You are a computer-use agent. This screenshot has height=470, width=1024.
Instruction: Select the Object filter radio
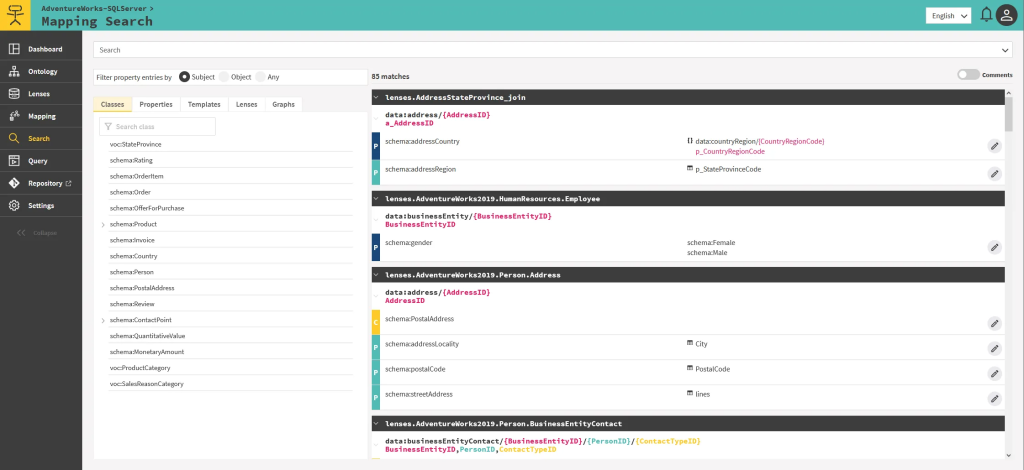pos(224,77)
